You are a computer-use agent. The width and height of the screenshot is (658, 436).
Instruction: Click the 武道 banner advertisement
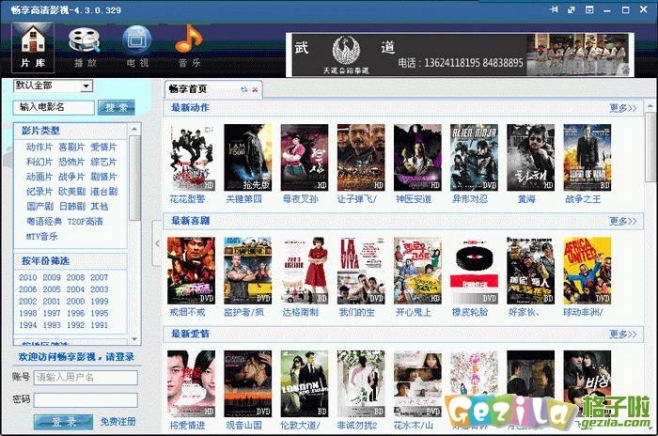(x=460, y=55)
